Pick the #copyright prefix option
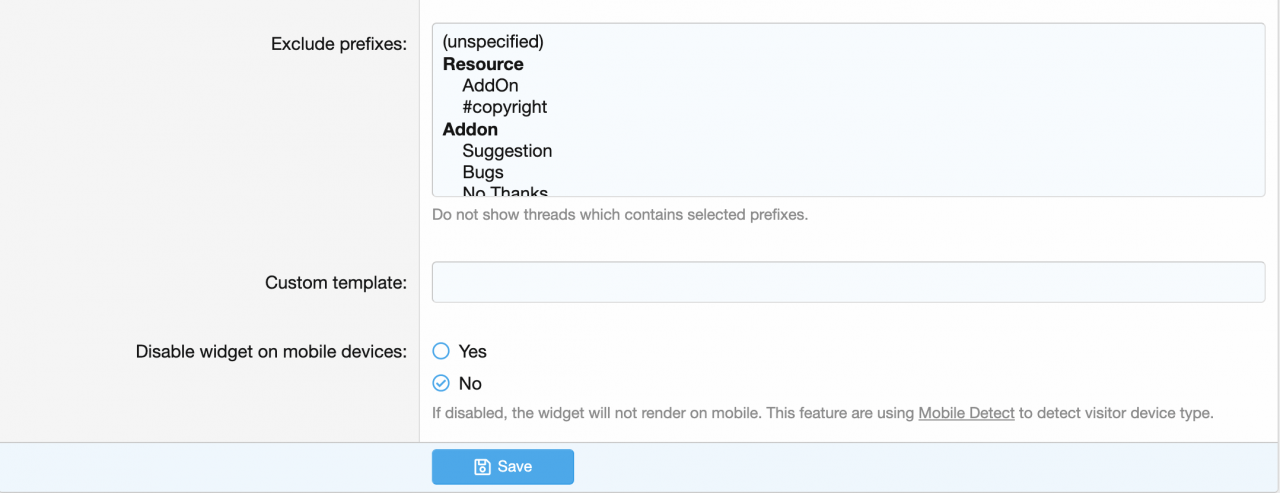This screenshot has width=1280, height=493. coord(504,107)
